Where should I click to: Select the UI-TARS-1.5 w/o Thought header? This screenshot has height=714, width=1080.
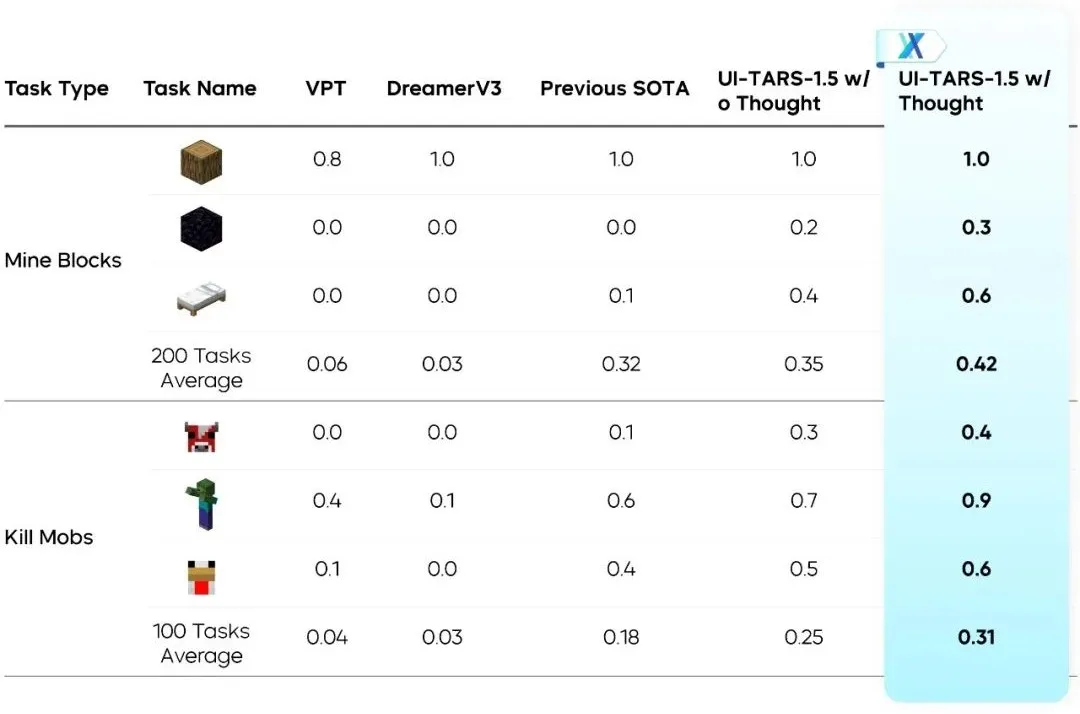coord(793,91)
